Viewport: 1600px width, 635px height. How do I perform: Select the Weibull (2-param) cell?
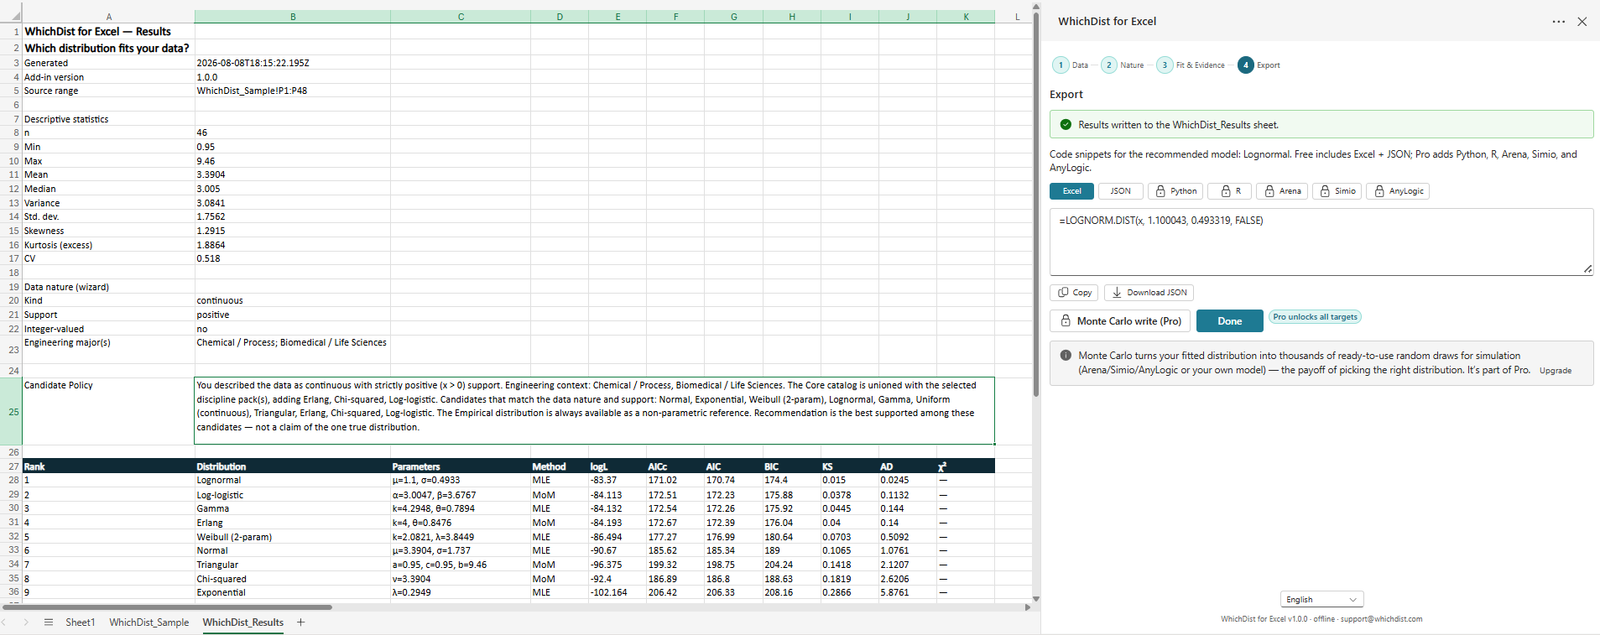click(293, 537)
